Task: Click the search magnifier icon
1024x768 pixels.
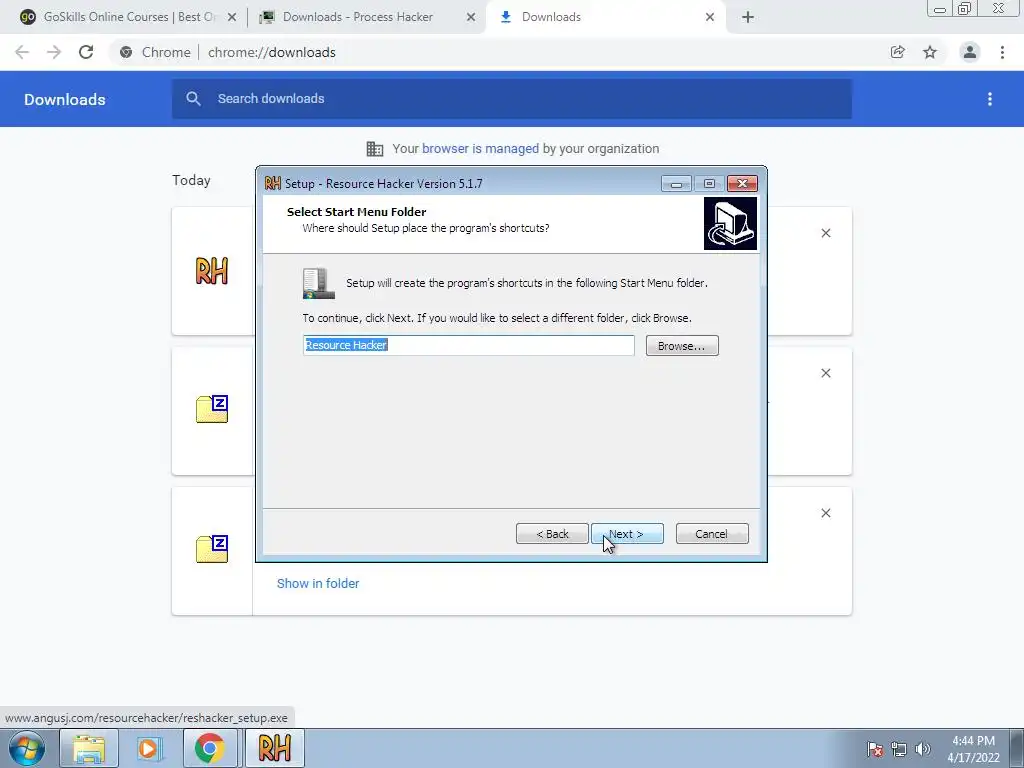Action: pyautogui.click(x=193, y=99)
